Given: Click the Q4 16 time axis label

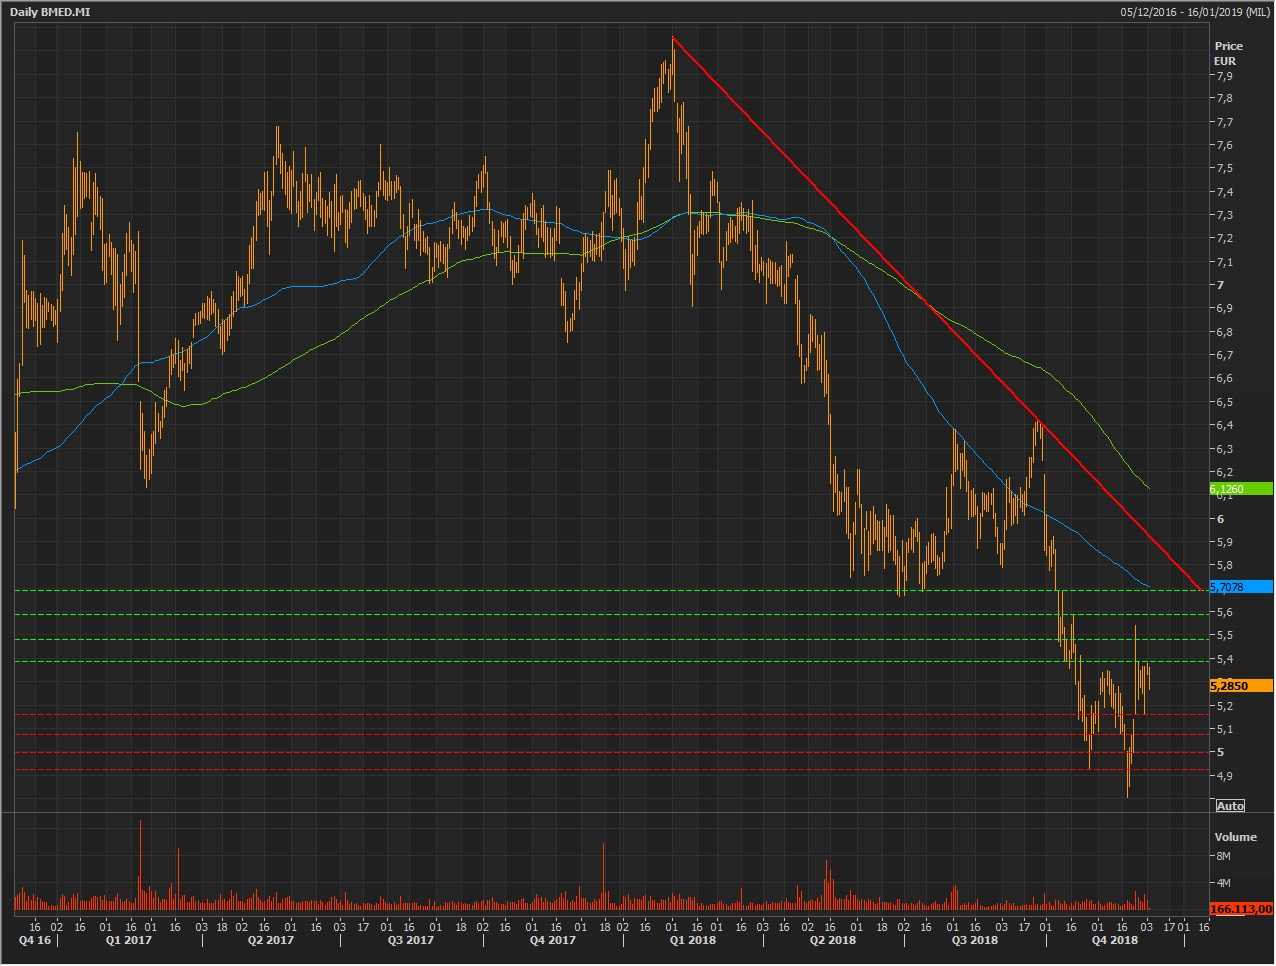Looking at the screenshot, I should [34, 941].
